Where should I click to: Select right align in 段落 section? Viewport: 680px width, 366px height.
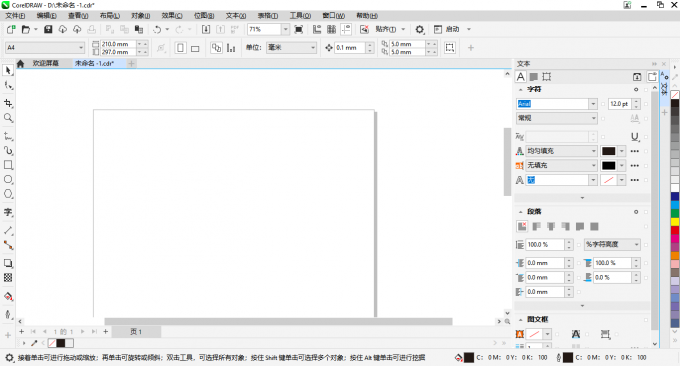pos(566,226)
